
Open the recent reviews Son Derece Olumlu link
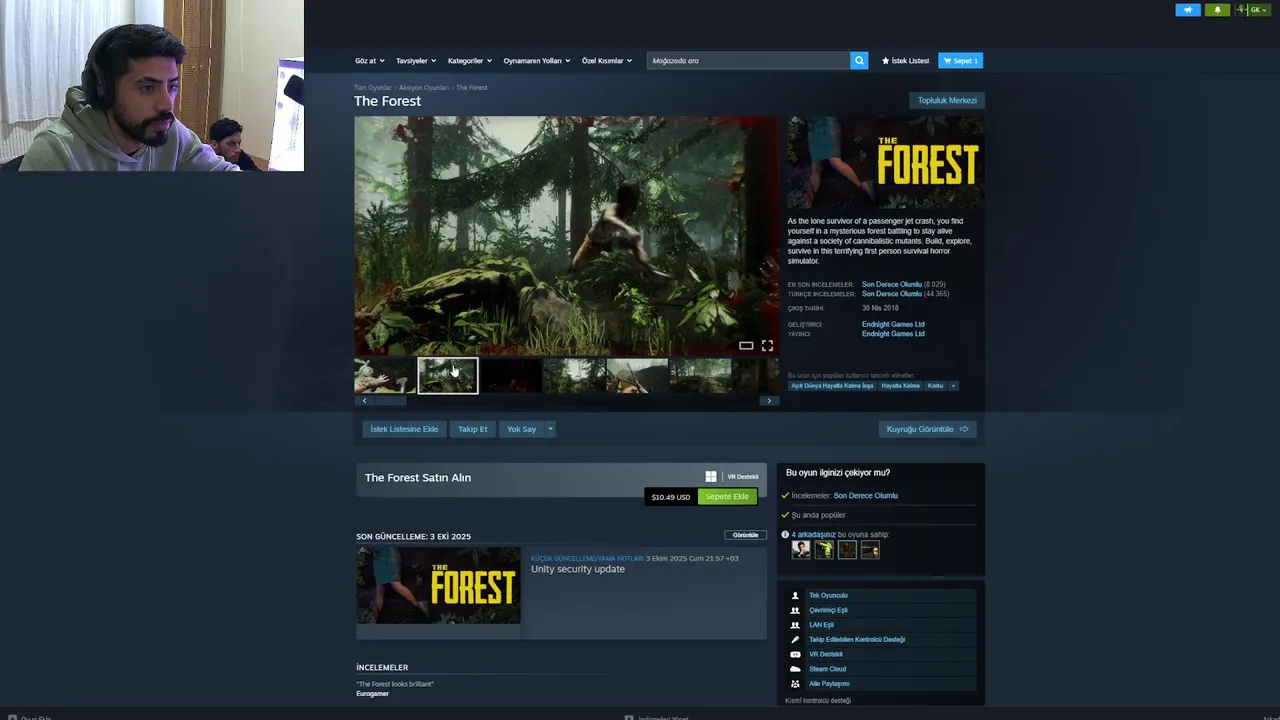(892, 285)
